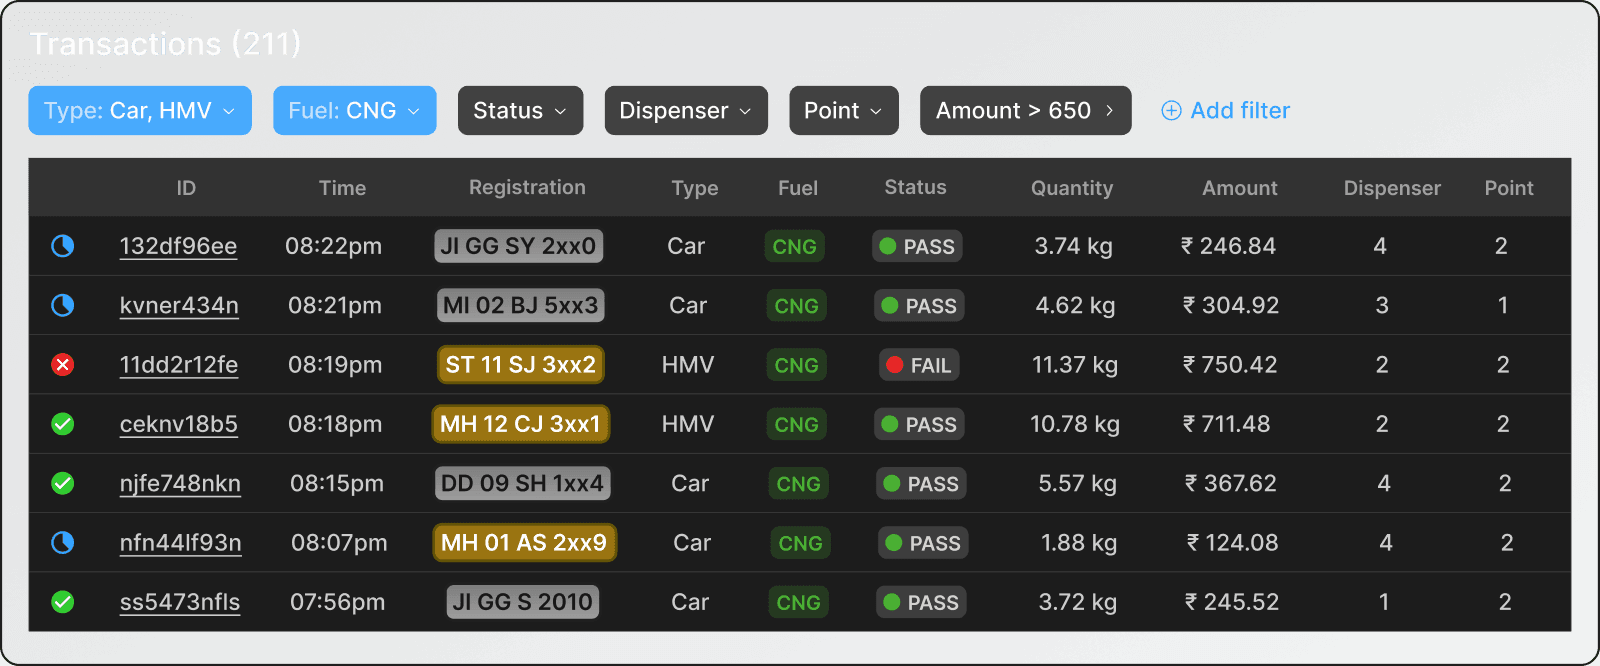This screenshot has width=1600, height=666.
Task: Open the Point filter dropdown
Action: (x=843, y=111)
